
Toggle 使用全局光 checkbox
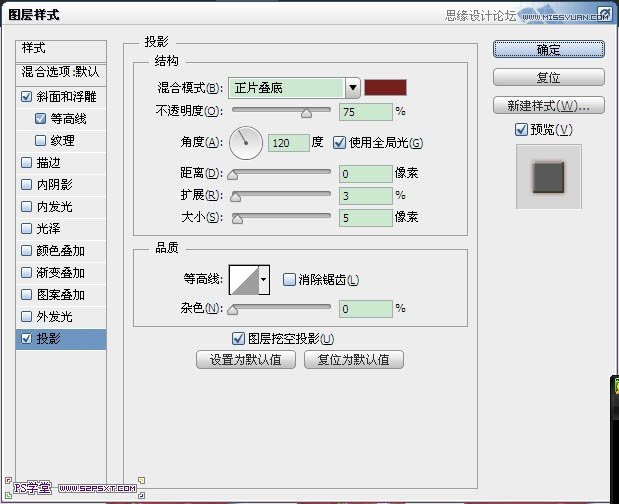(x=339, y=142)
